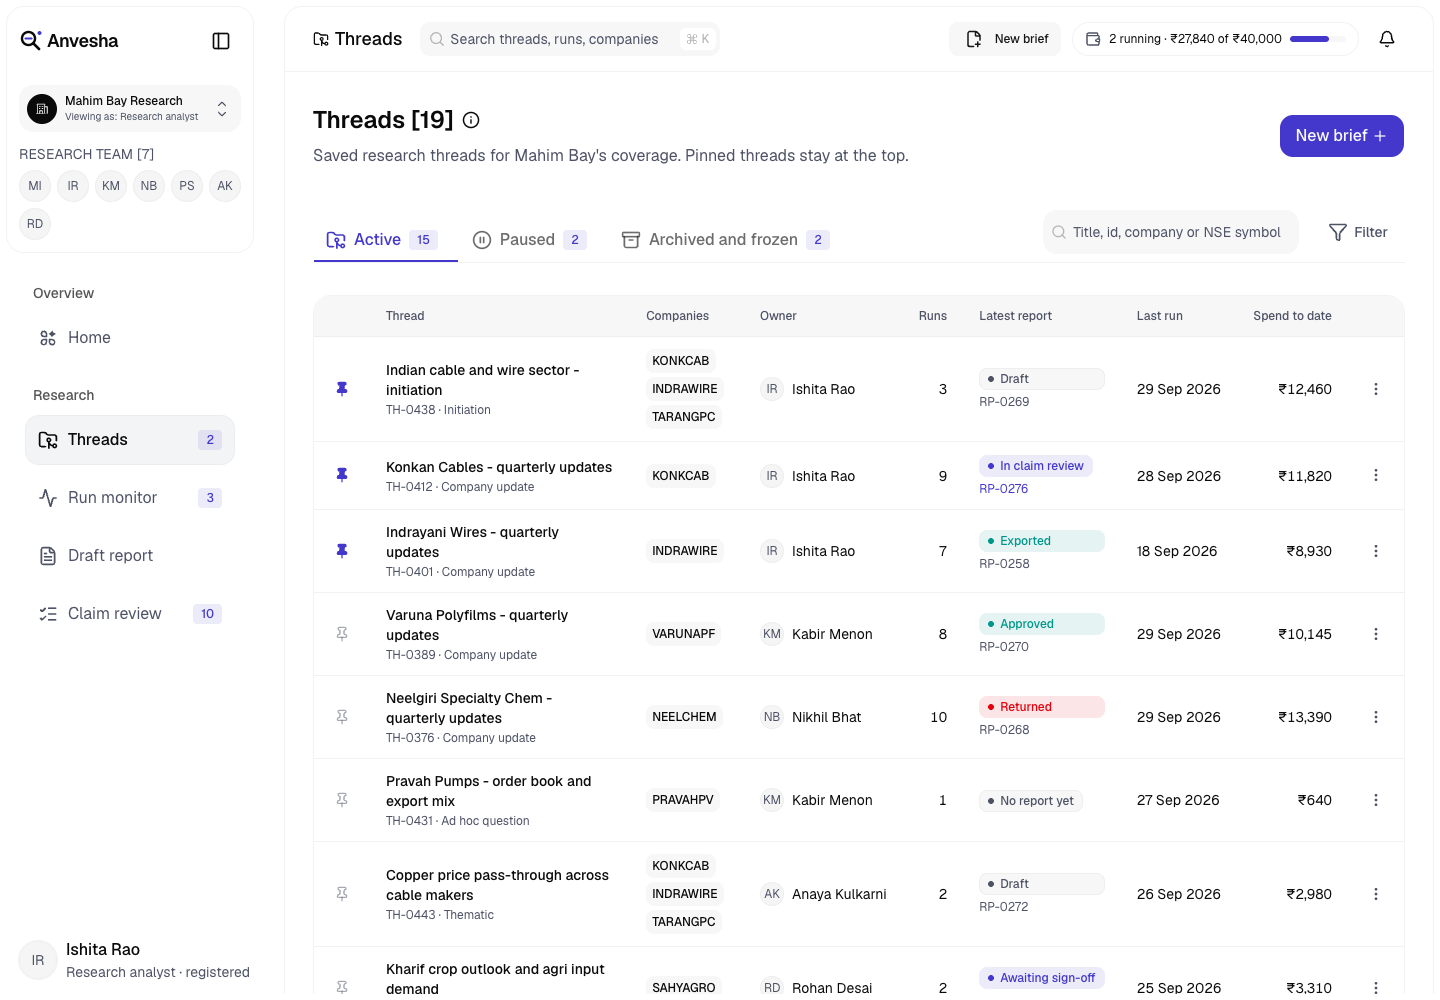Image resolution: width=1440 pixels, height=1000 pixels.
Task: Open report link RP-0276
Action: [1003, 489]
